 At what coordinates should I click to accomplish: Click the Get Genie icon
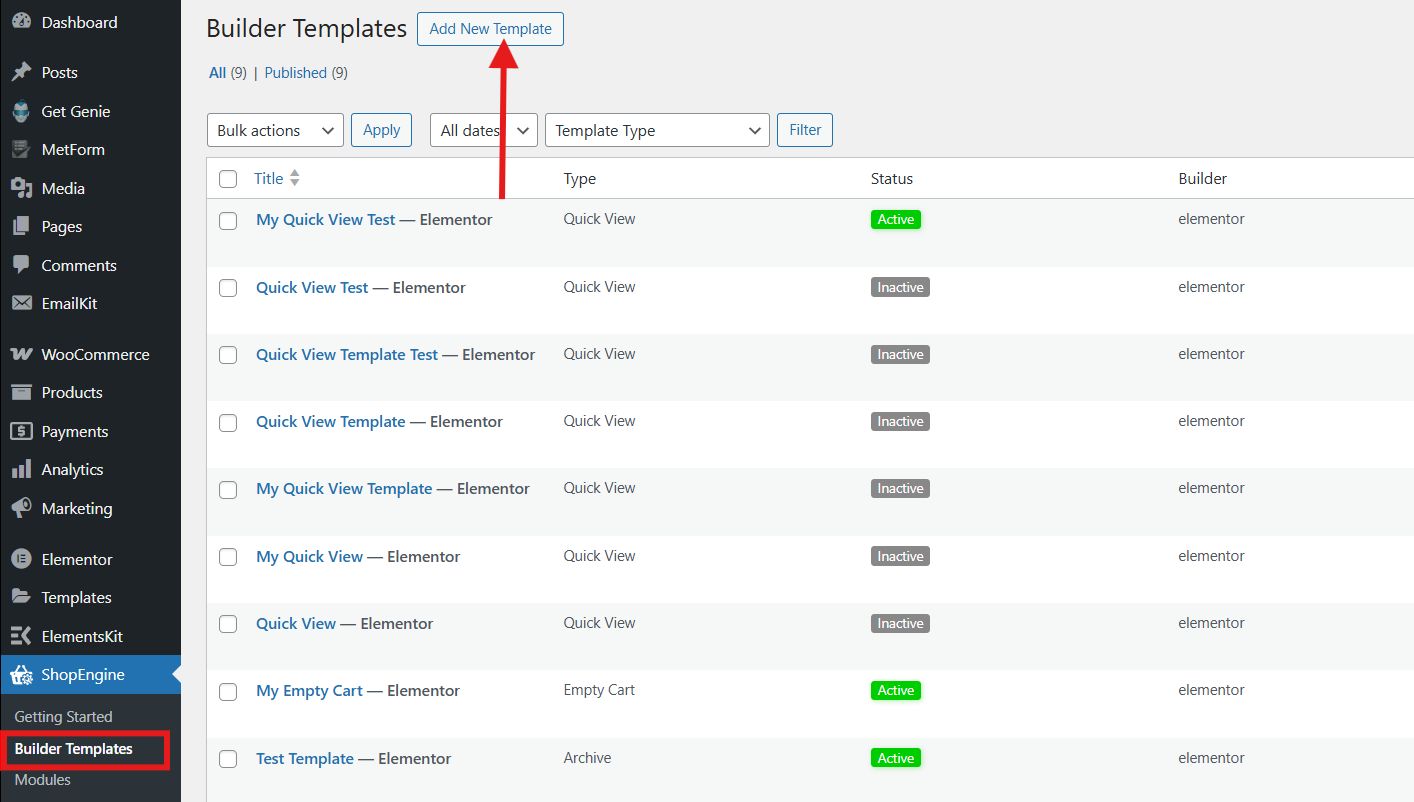(x=21, y=112)
